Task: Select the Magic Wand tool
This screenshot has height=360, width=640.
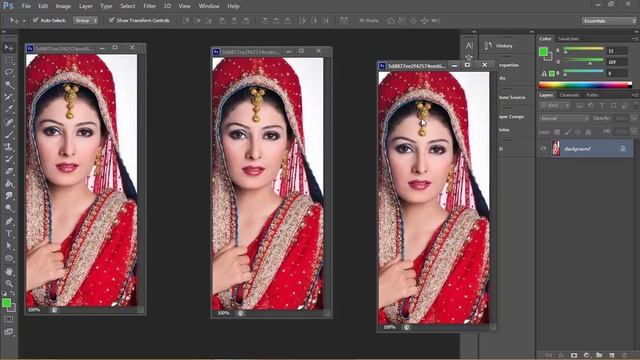Action: pos(9,84)
